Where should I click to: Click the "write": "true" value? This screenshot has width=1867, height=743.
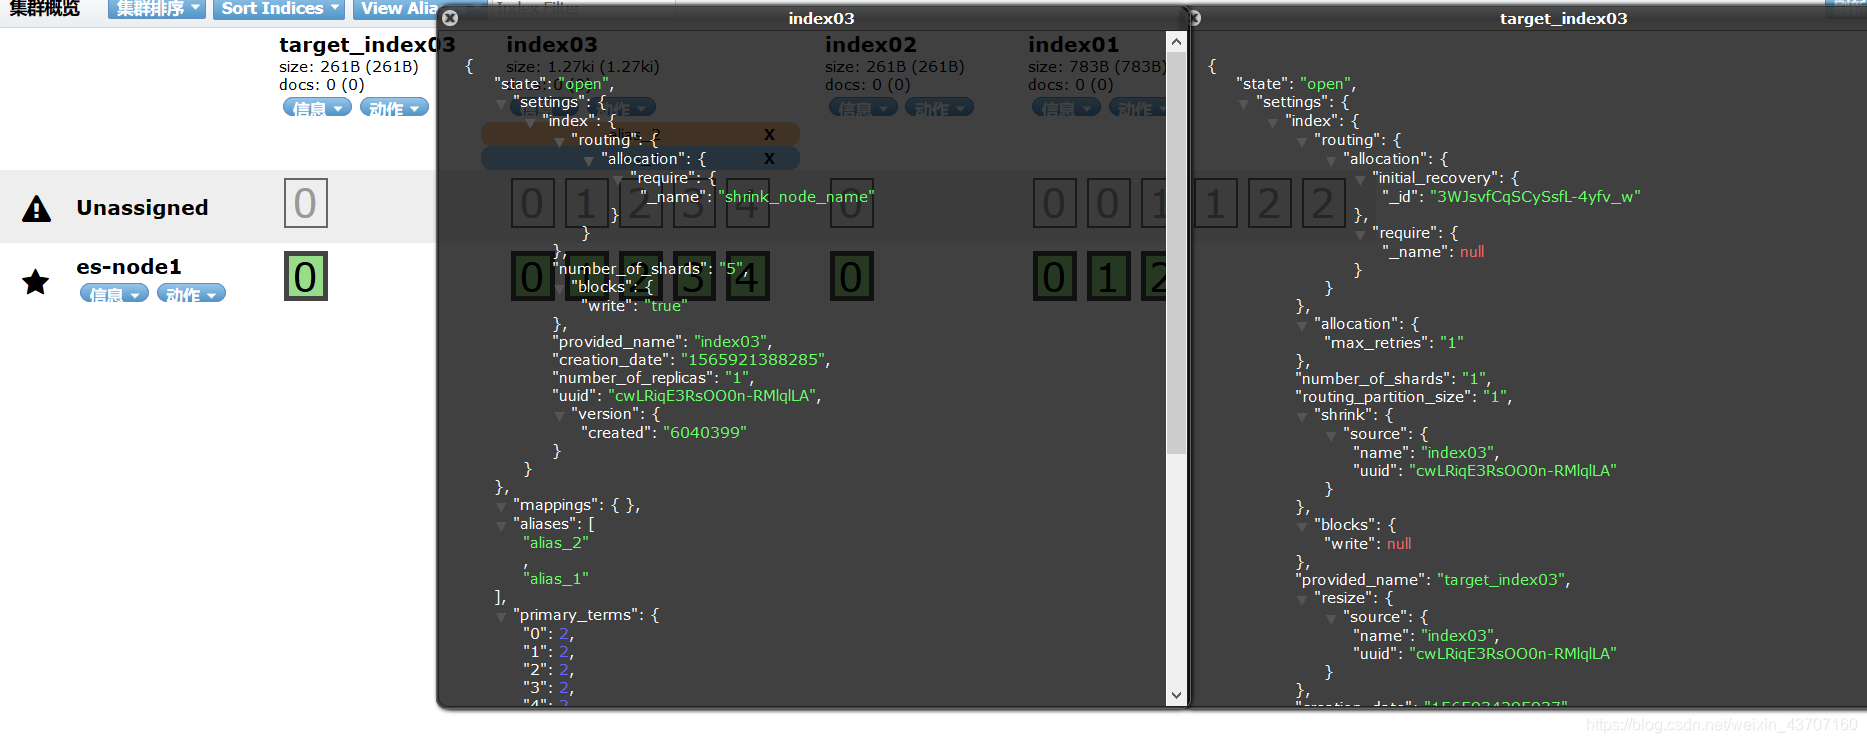pyautogui.click(x=666, y=306)
